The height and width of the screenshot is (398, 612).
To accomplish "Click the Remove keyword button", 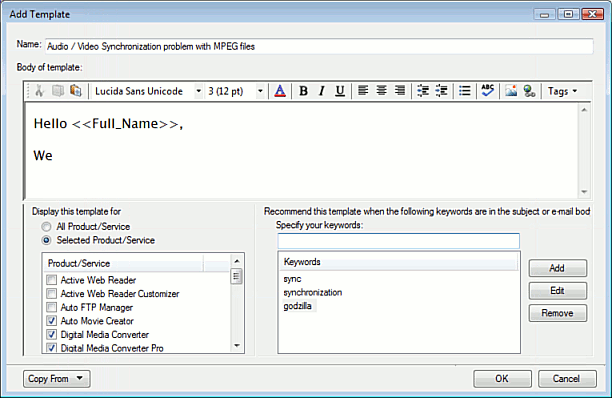I will coord(558,313).
